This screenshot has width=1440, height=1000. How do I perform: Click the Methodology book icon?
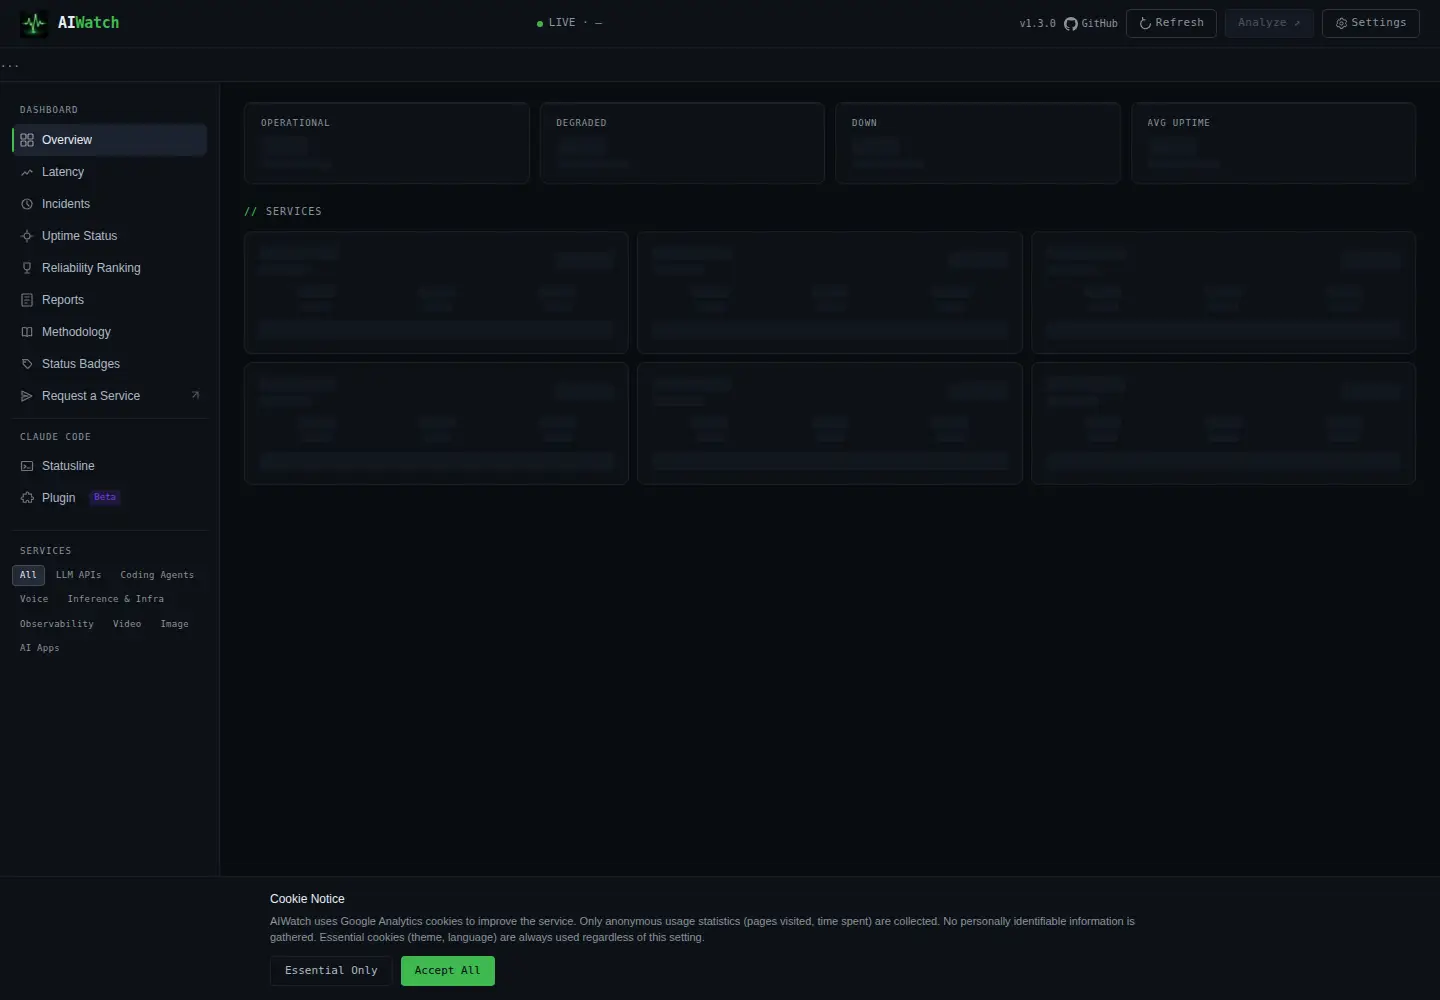(27, 332)
